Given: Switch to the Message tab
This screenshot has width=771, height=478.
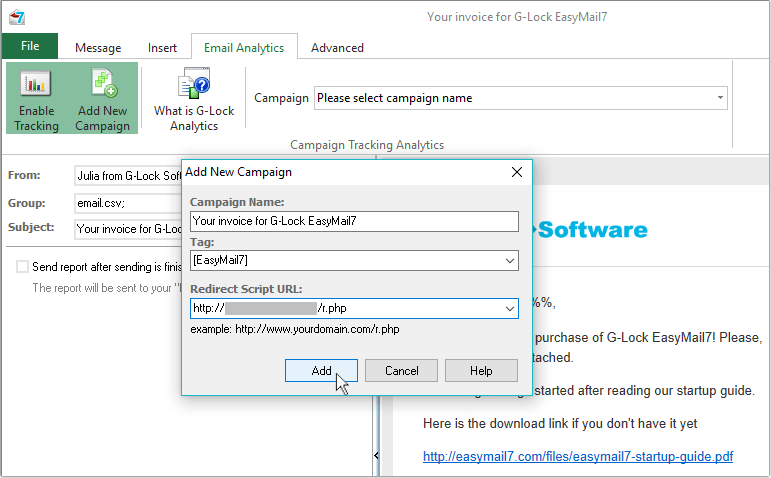Looking at the screenshot, I should coord(98,48).
